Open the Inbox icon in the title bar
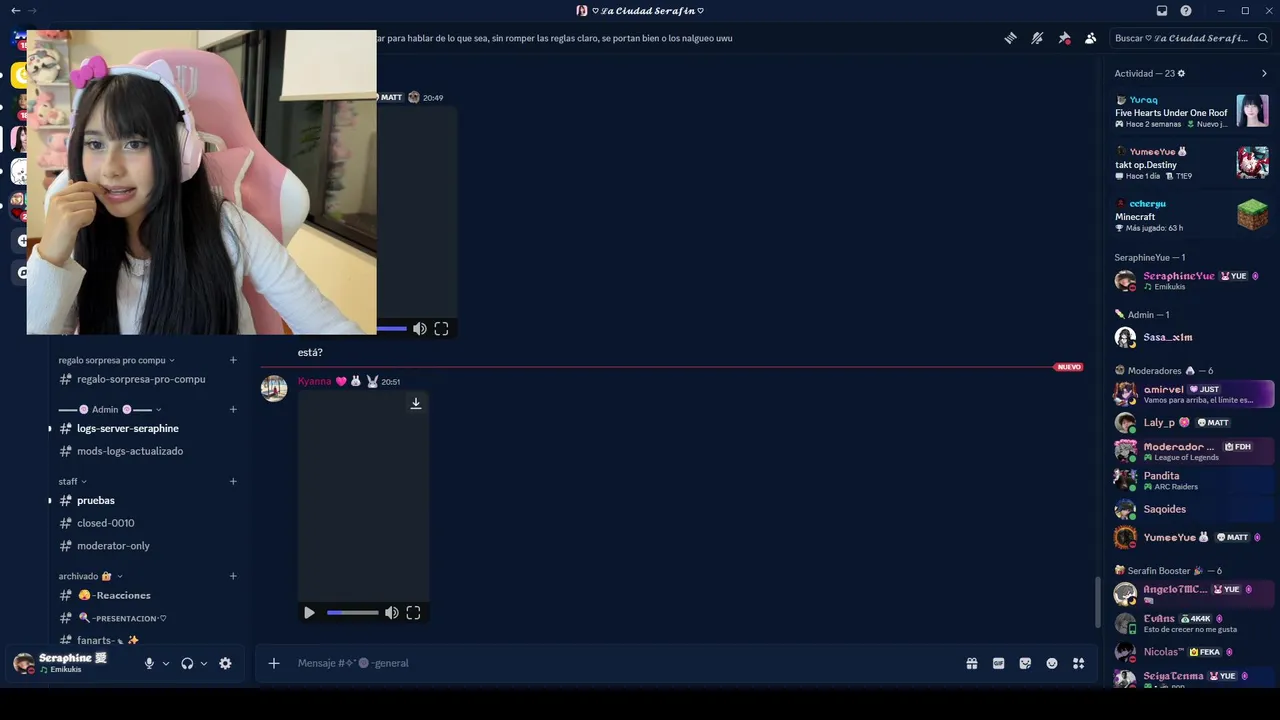The width and height of the screenshot is (1280, 720). tap(1161, 10)
